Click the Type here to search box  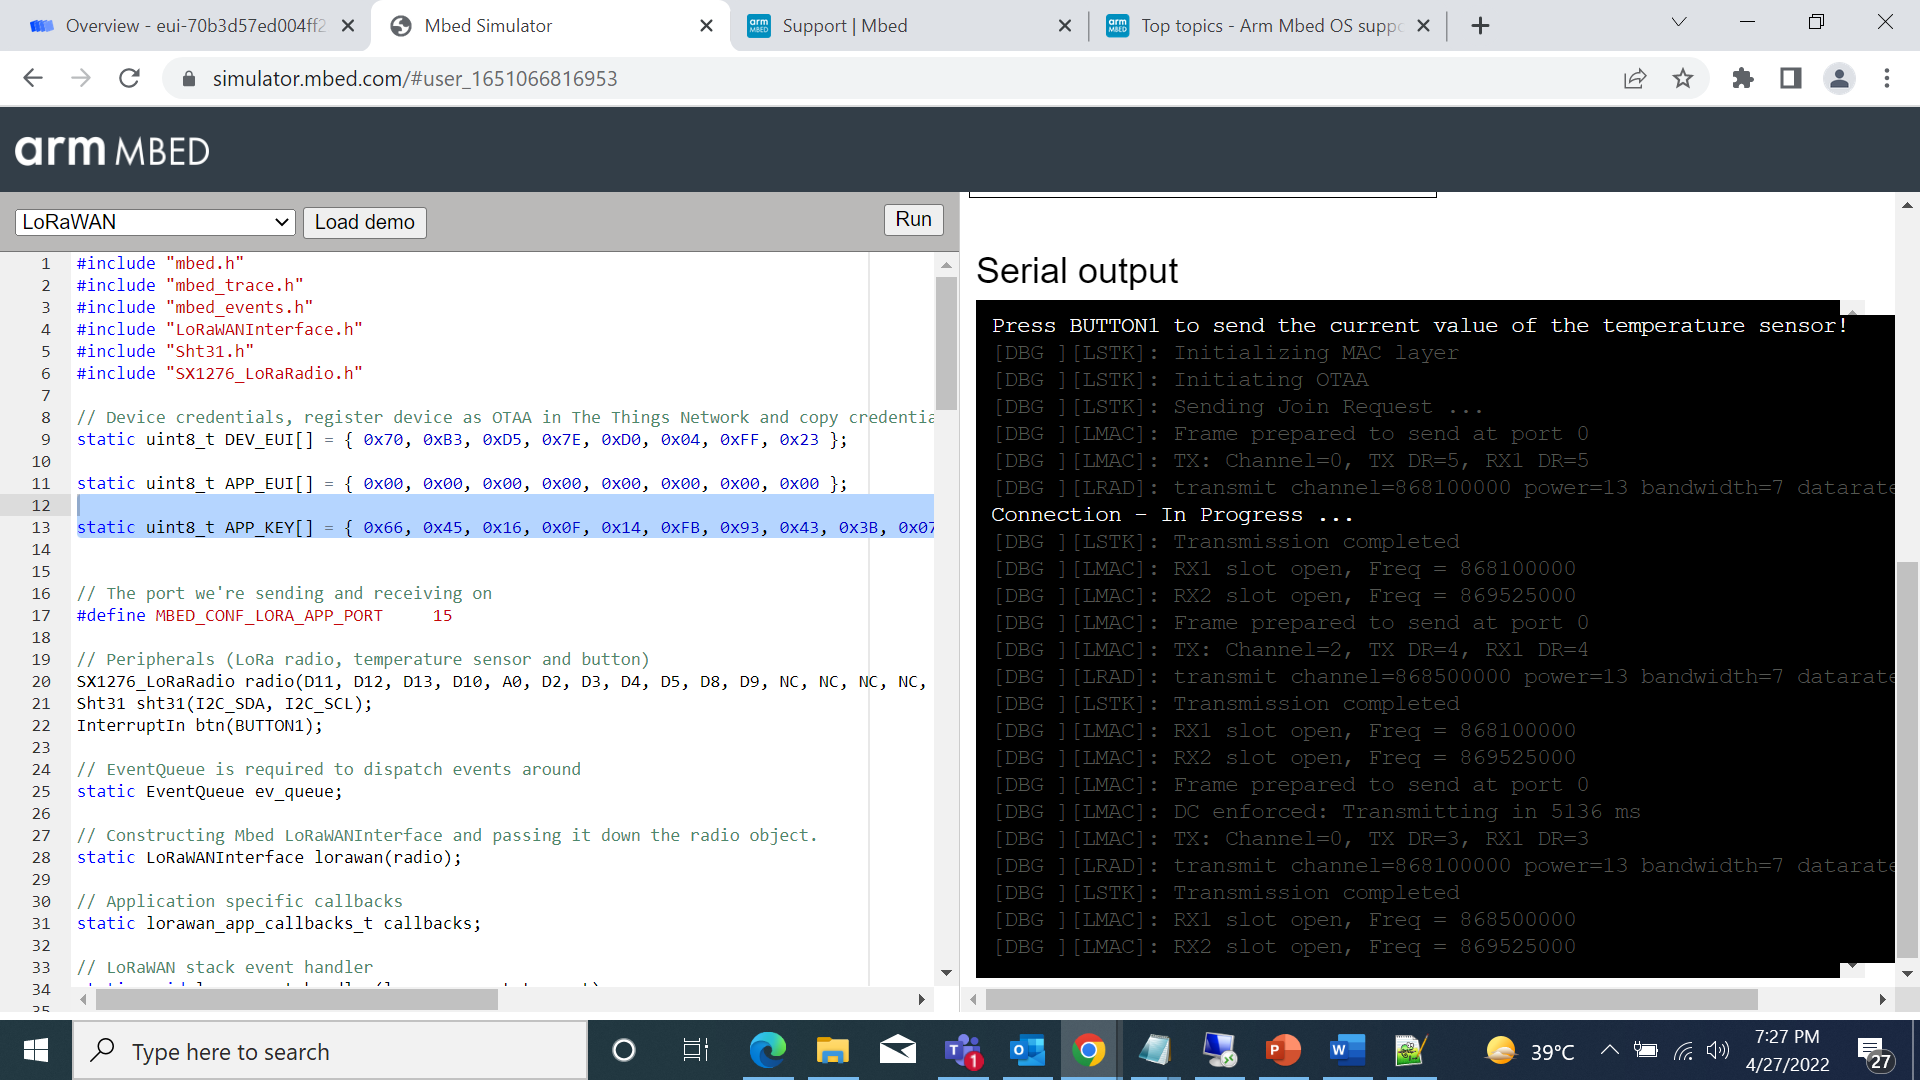tap(330, 1051)
